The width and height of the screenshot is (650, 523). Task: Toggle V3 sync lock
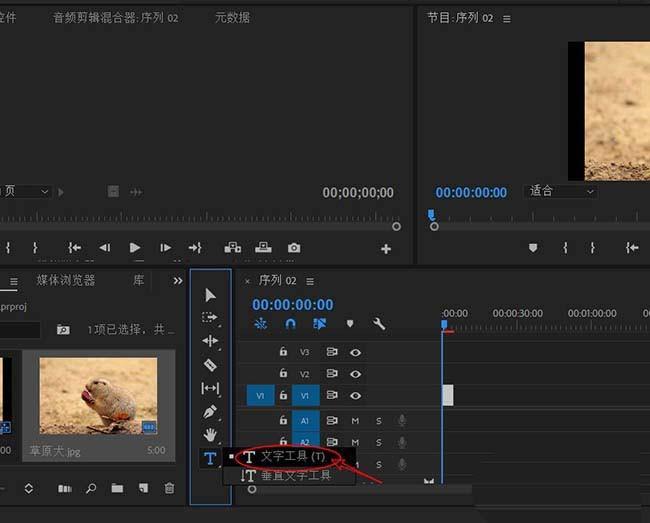pyautogui.click(x=332, y=352)
